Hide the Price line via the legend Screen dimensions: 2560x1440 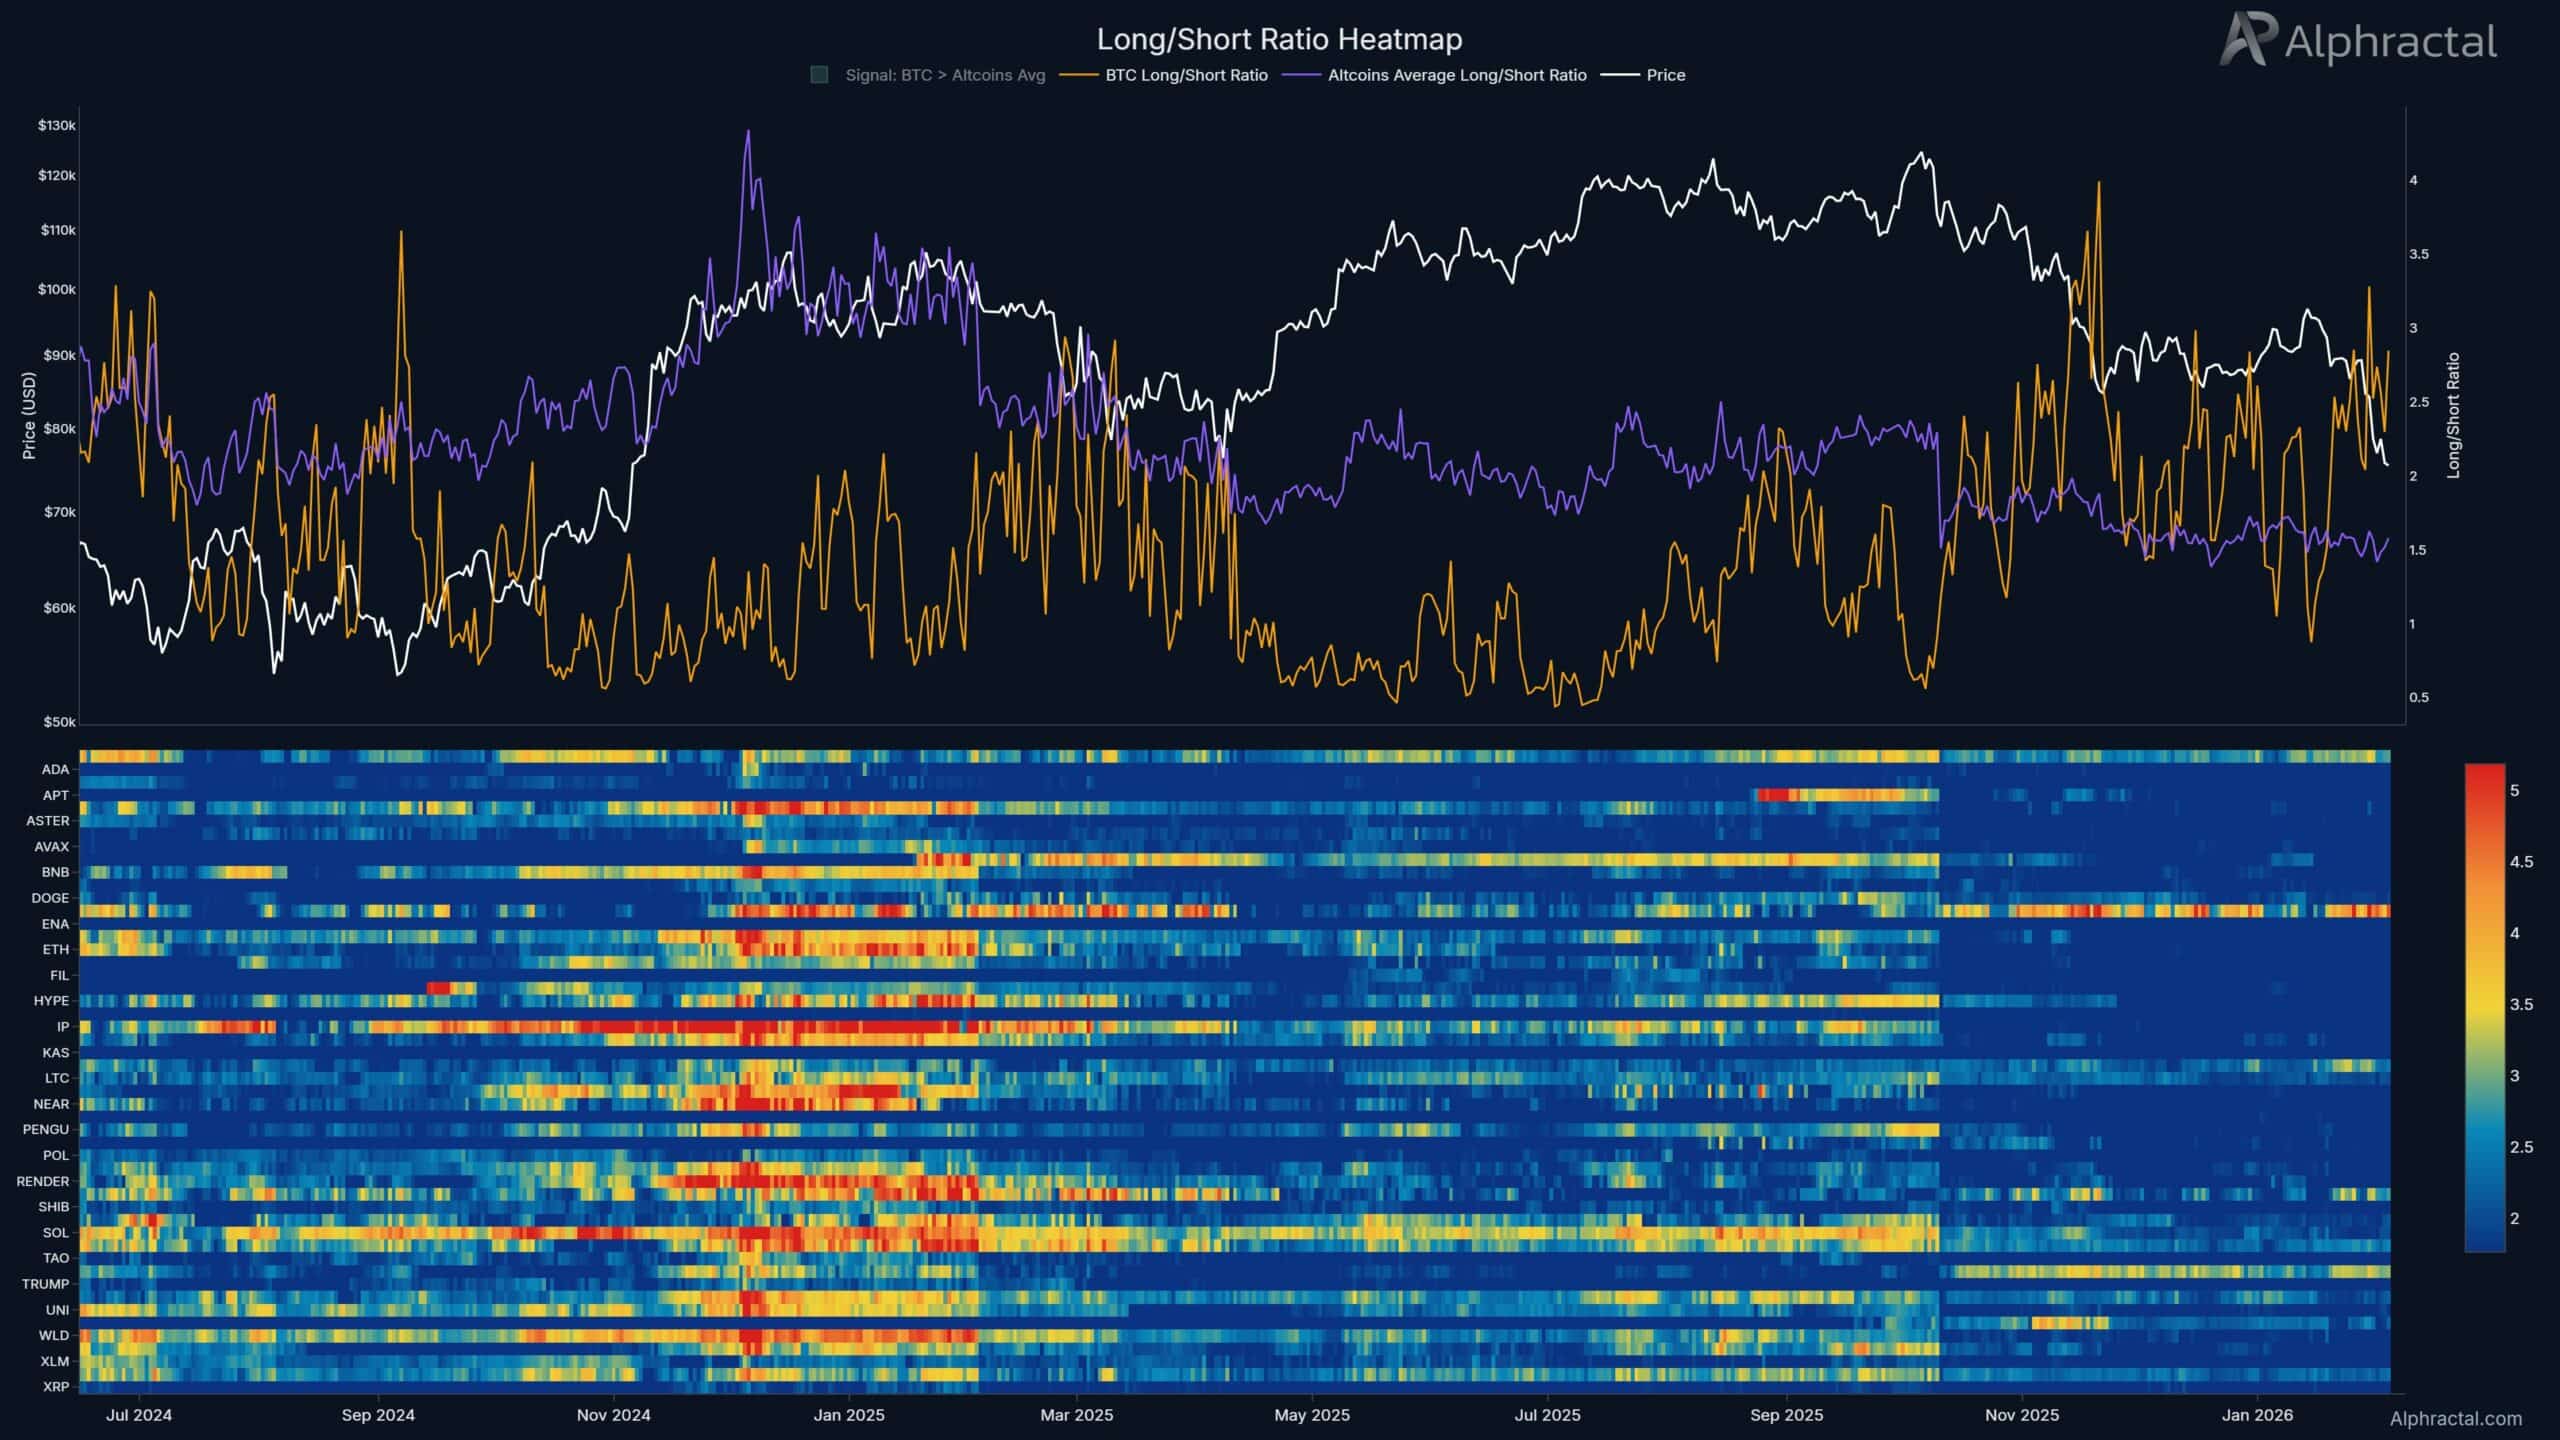[x=1665, y=75]
